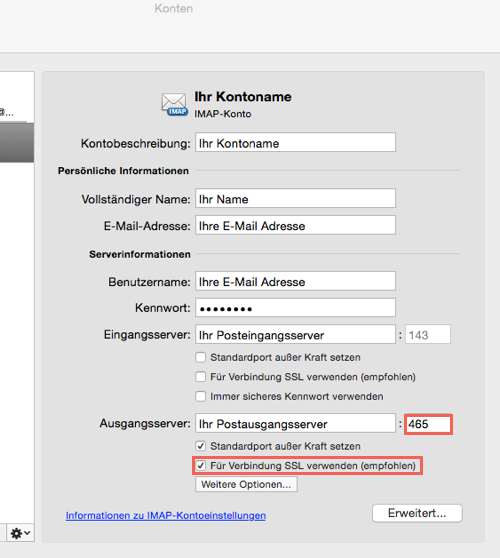This screenshot has height=558, width=500.
Task: Toggle SSL checkbox for the Ausgangsserver
Action: point(201,465)
